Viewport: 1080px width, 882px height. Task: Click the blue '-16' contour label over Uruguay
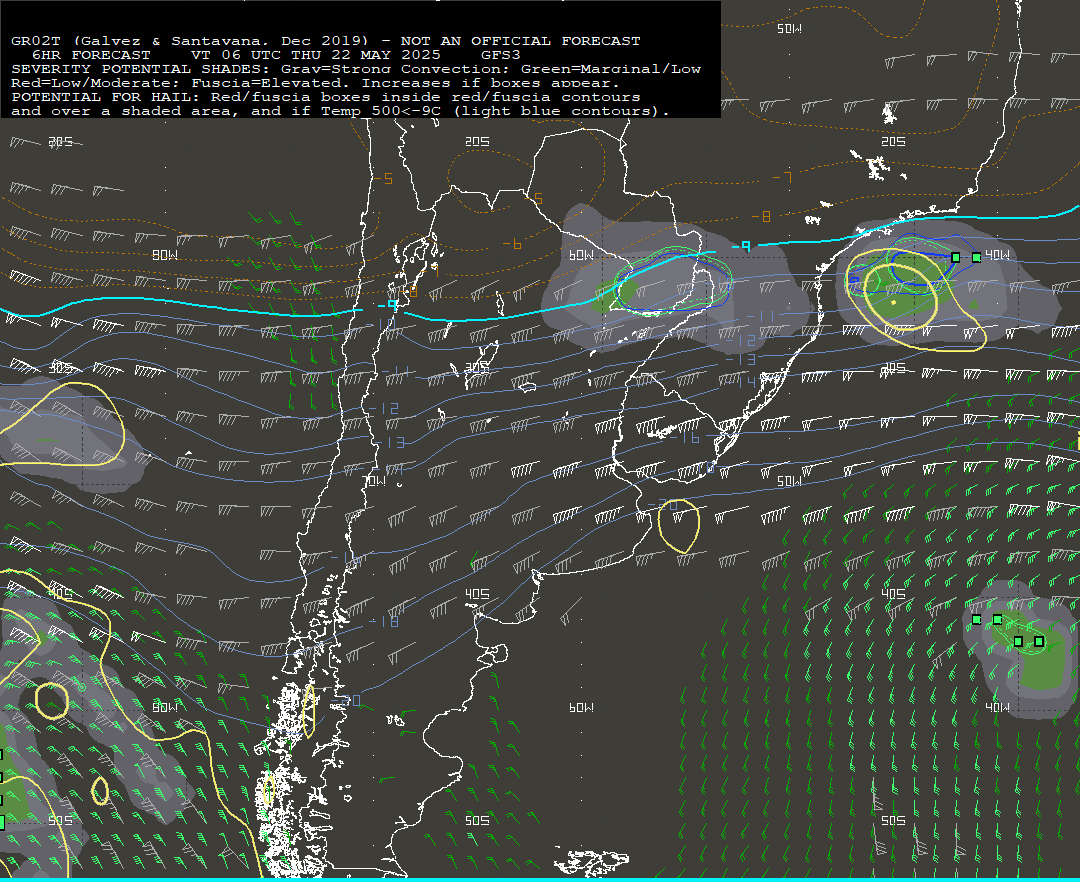(x=687, y=437)
